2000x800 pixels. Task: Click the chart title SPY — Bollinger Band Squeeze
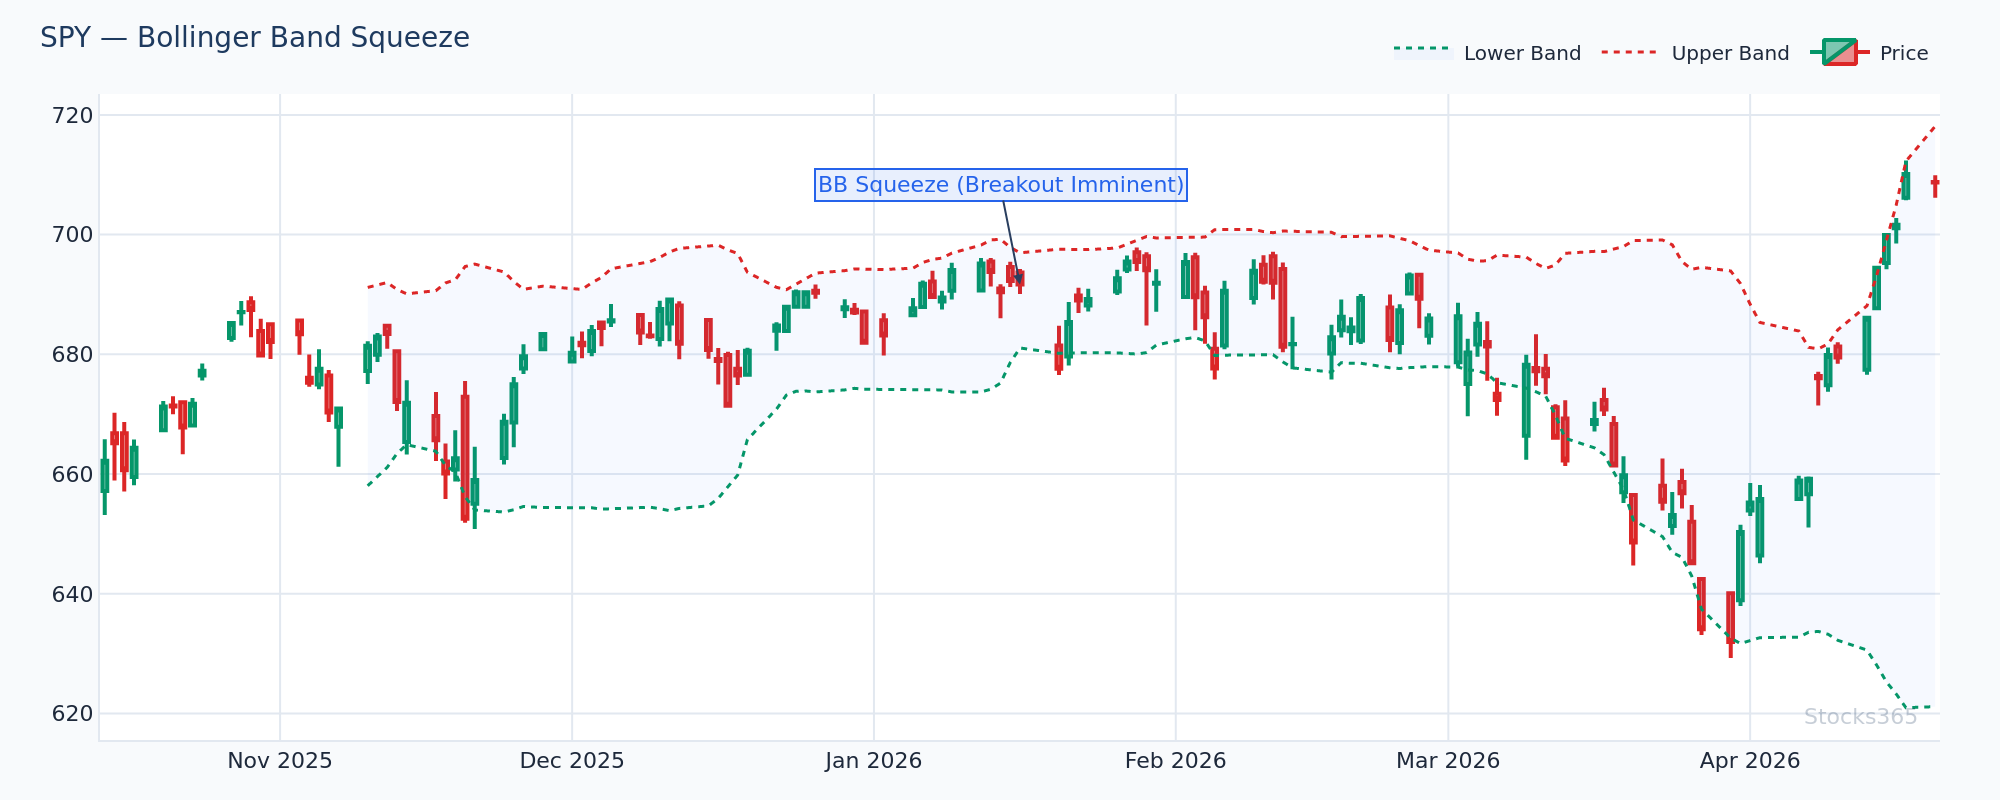[x=255, y=38]
